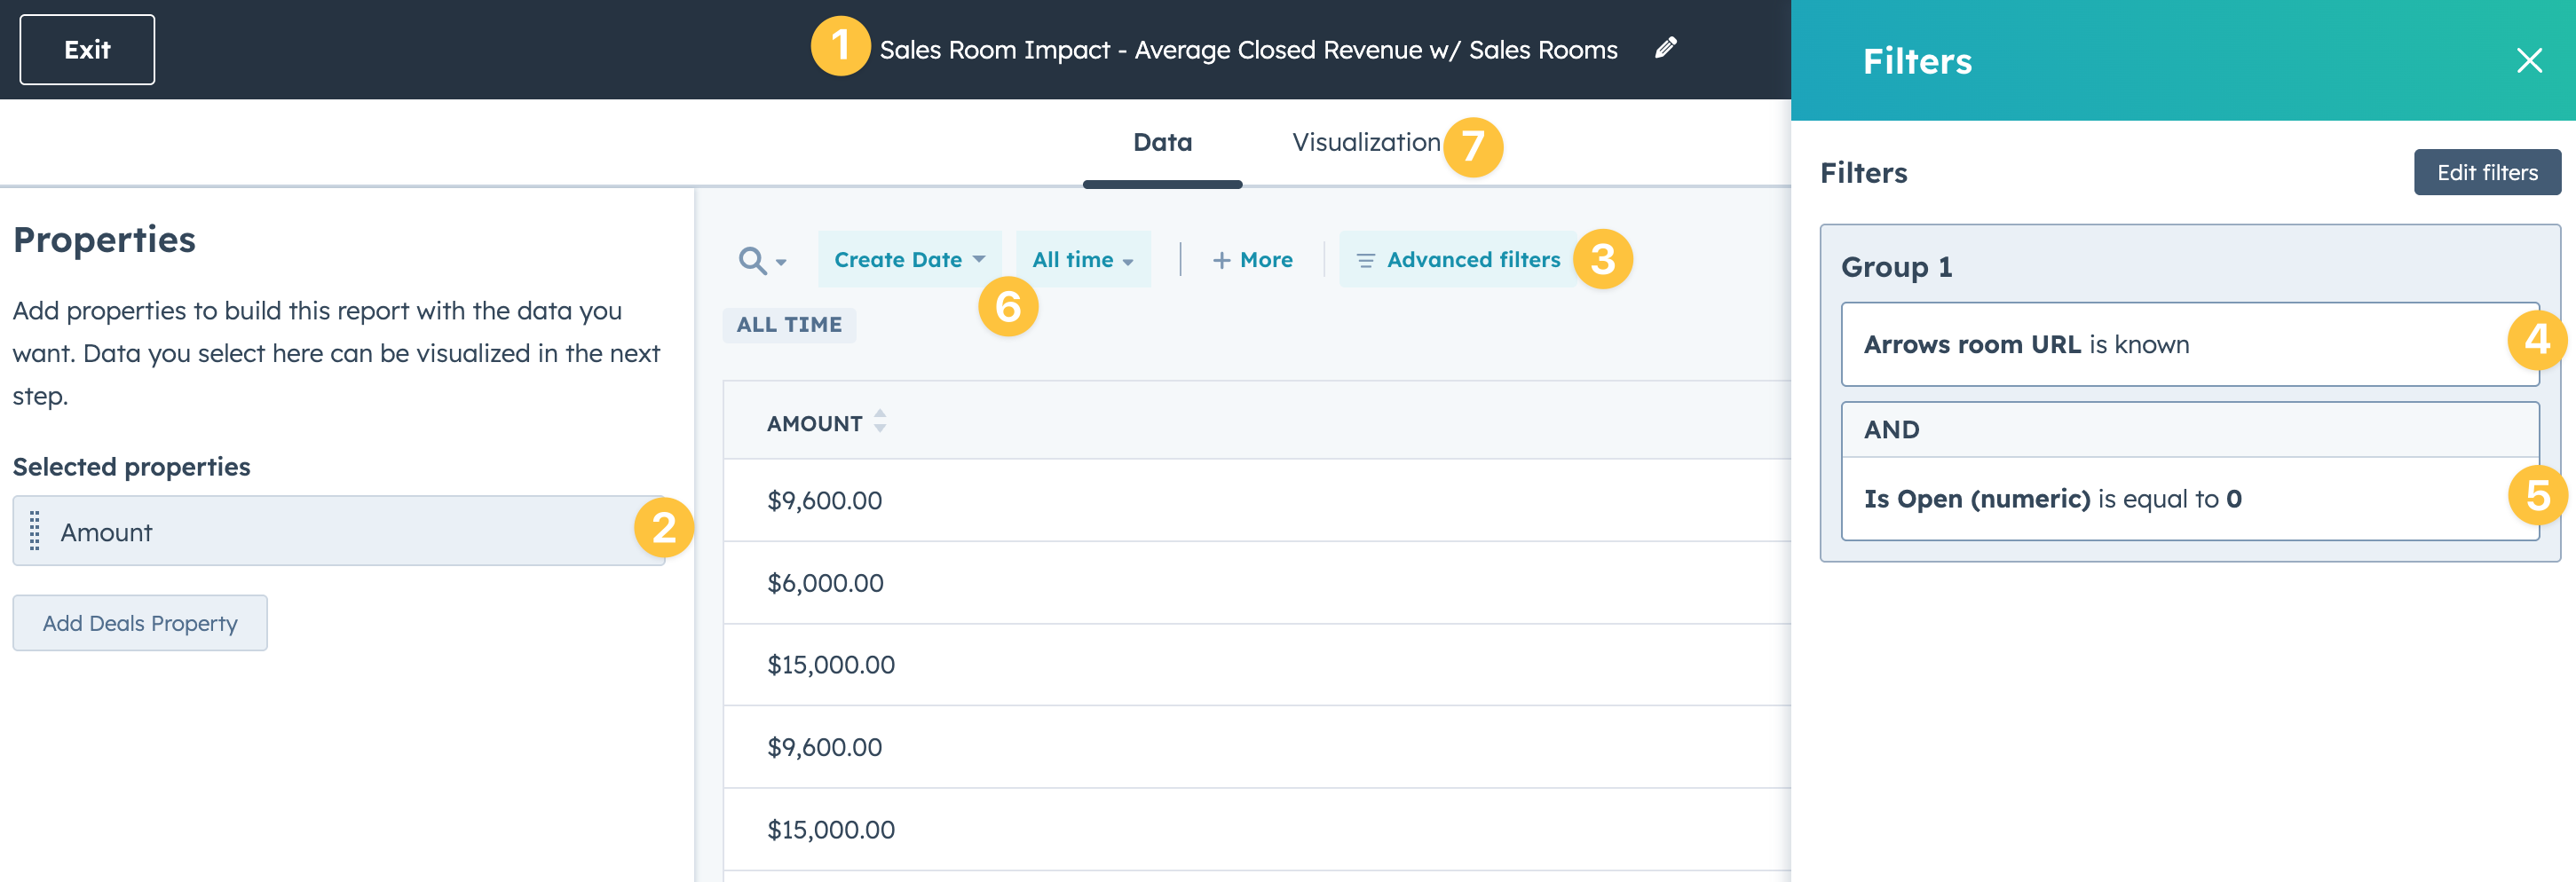Screen dimensions: 2576x882
Task: Click the first $9,600.00 amount row
Action: point(824,500)
